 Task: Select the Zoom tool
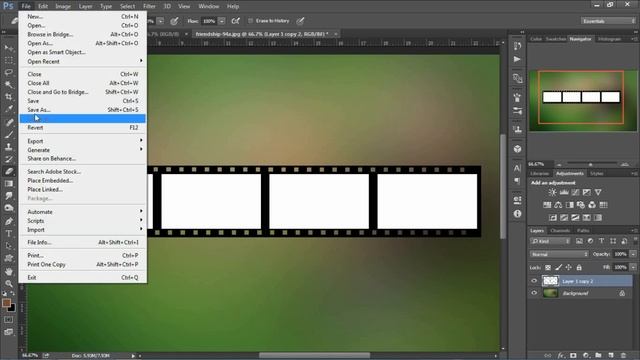coord(9,284)
